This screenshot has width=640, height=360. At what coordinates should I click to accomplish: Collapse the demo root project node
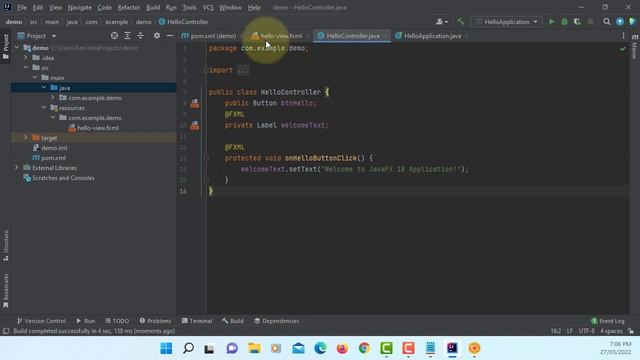[17, 48]
